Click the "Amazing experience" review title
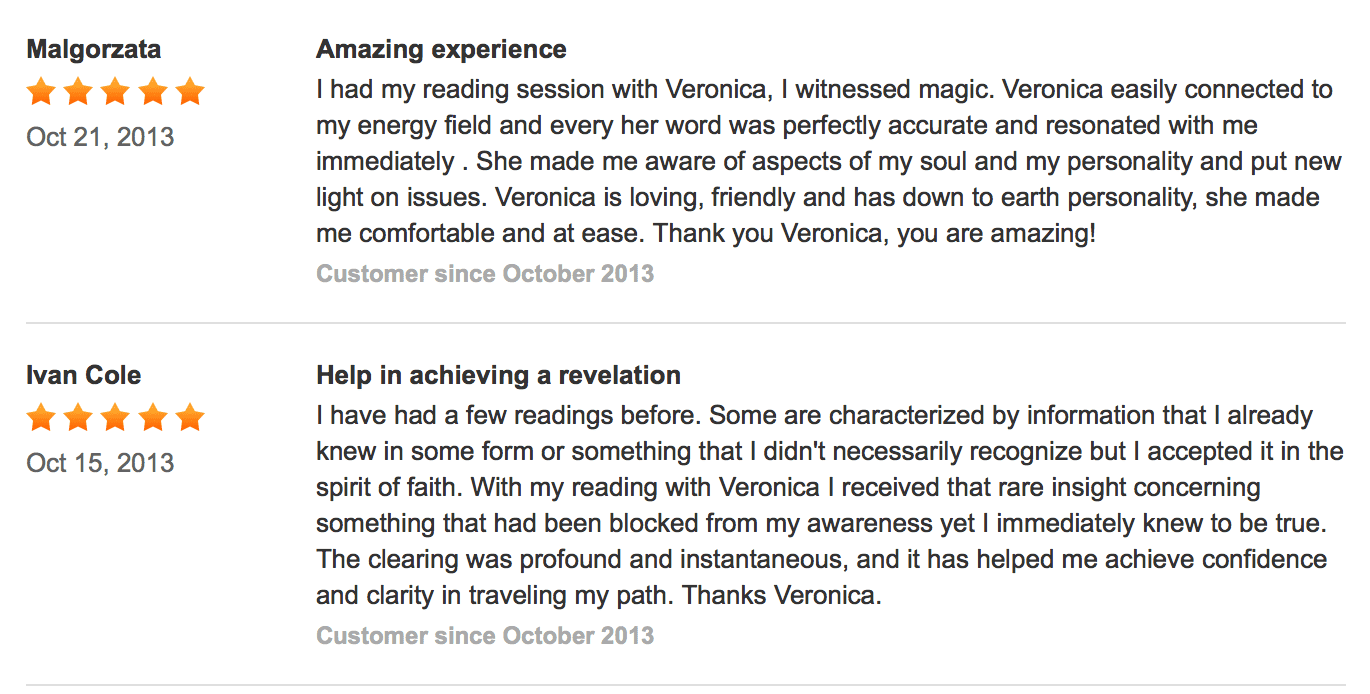This screenshot has width=1370, height=694. [x=441, y=50]
